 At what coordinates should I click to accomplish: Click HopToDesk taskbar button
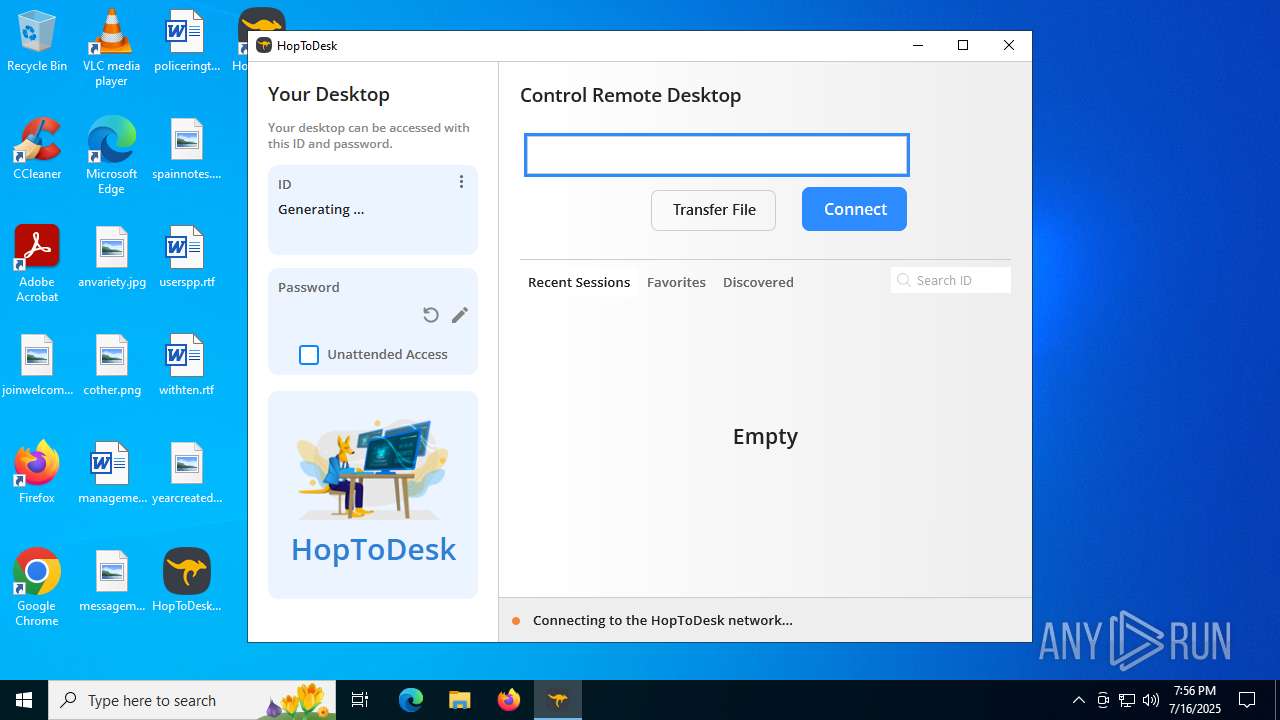tap(558, 700)
